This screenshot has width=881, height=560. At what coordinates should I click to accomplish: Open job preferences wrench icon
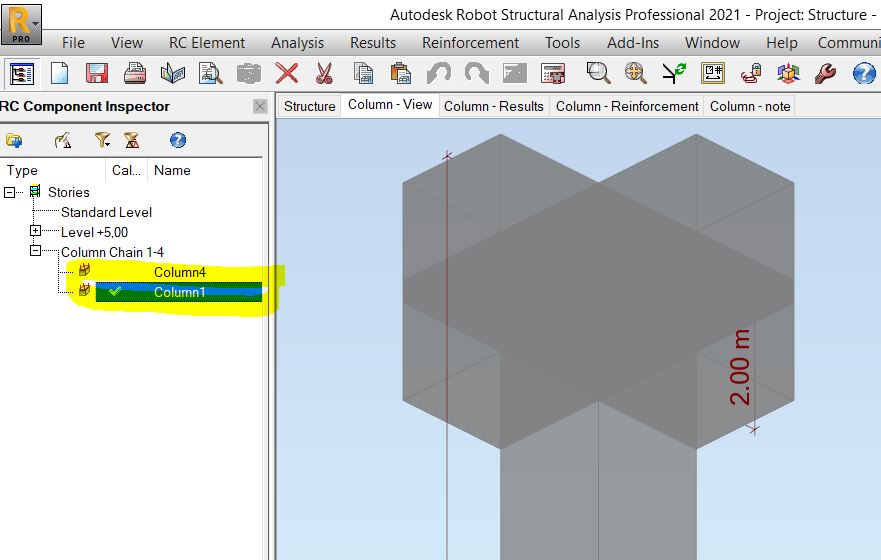click(x=825, y=74)
